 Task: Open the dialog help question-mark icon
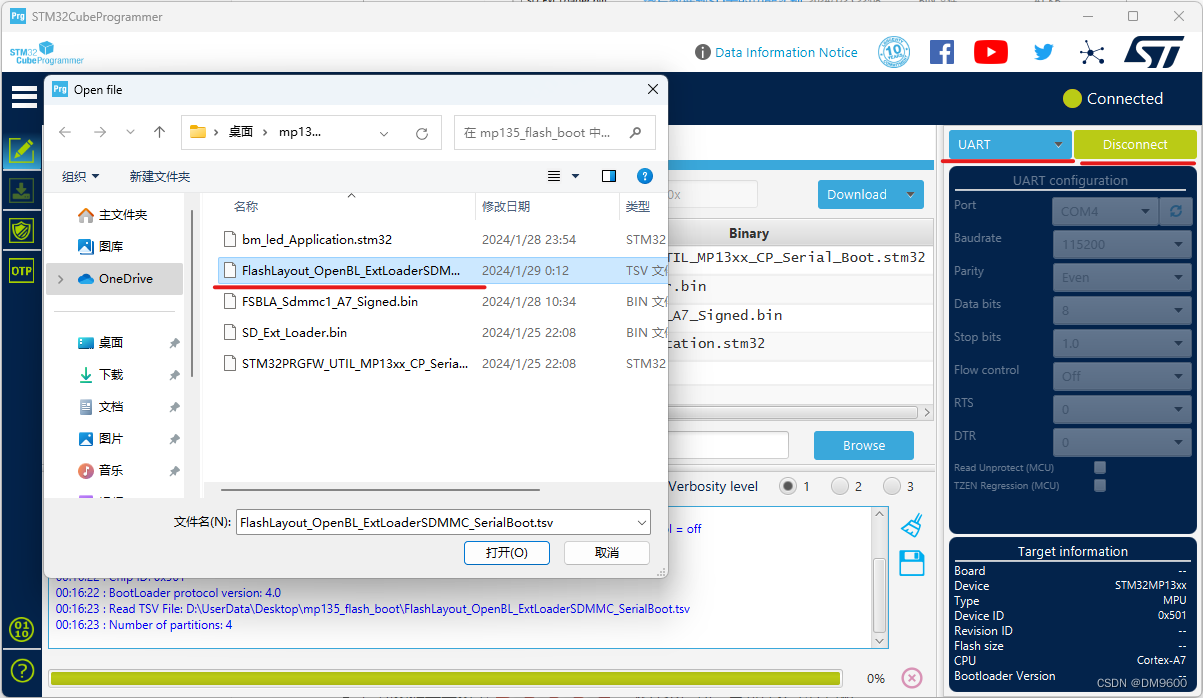(x=645, y=176)
